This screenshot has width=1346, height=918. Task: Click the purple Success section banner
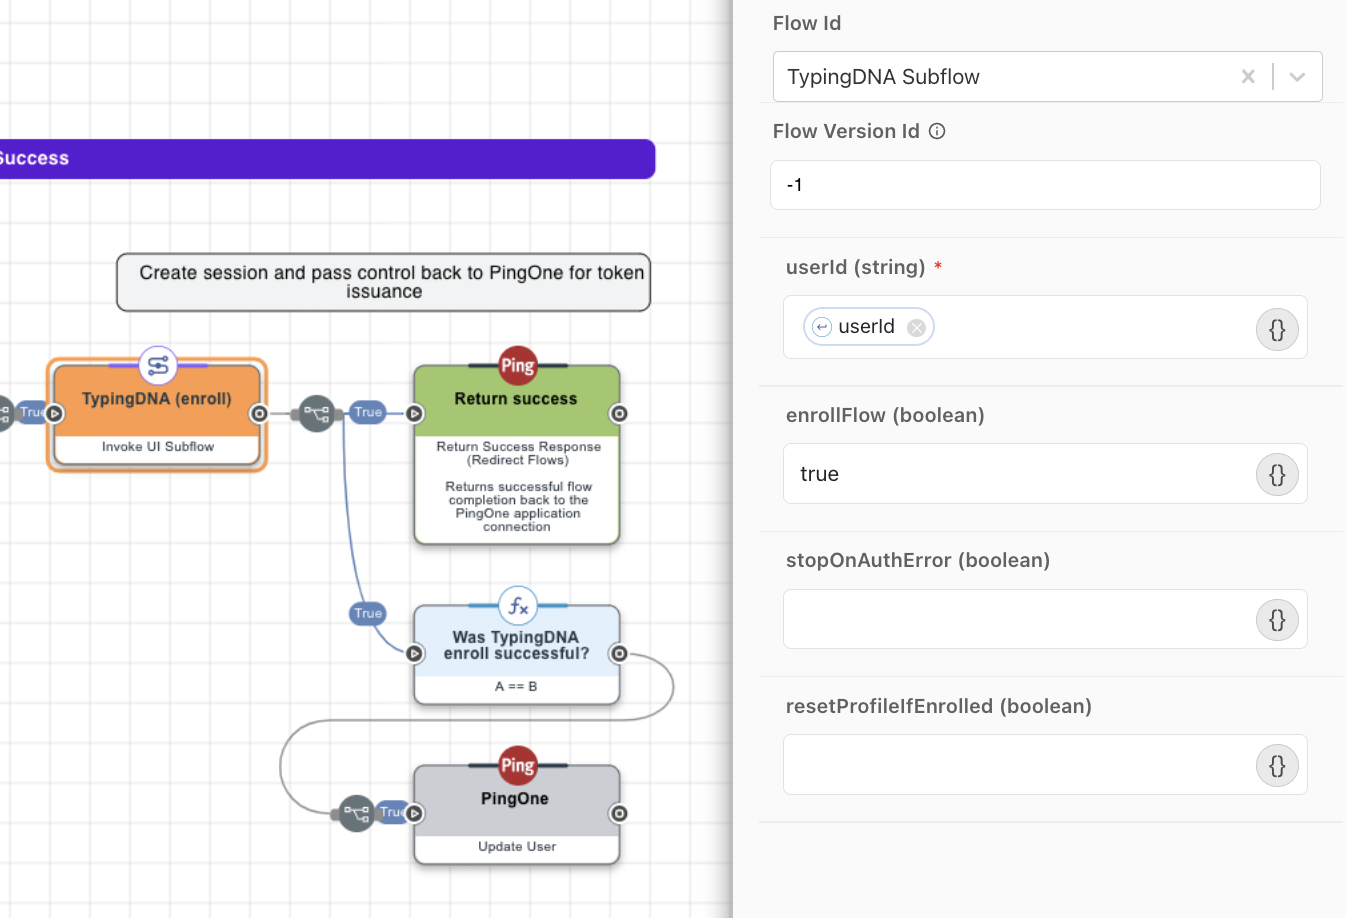[x=327, y=159]
